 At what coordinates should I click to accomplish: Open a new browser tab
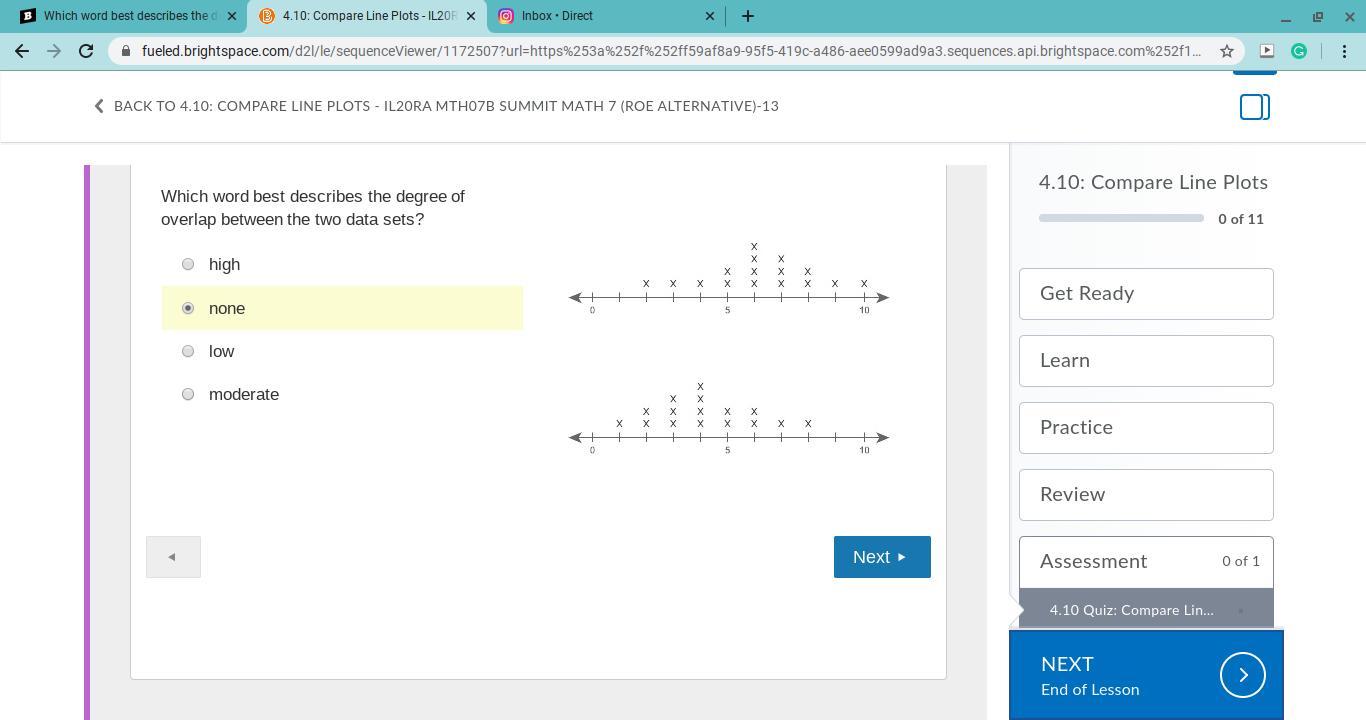[748, 16]
